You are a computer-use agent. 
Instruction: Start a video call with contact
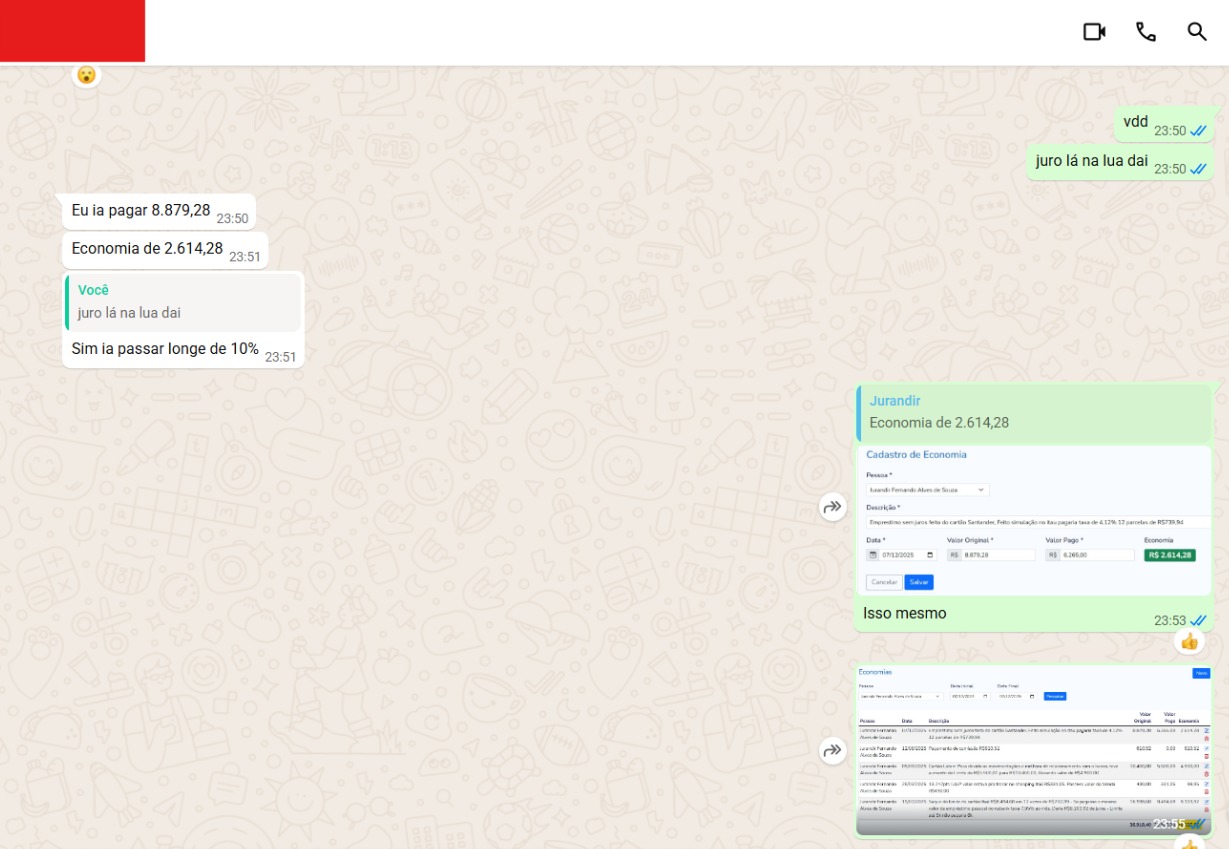(x=1094, y=32)
